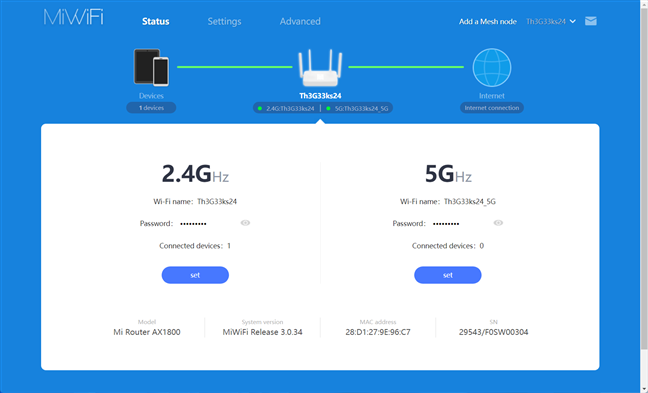Click the set button under 5GHz
Viewport: 648px width, 393px height.
448,275
